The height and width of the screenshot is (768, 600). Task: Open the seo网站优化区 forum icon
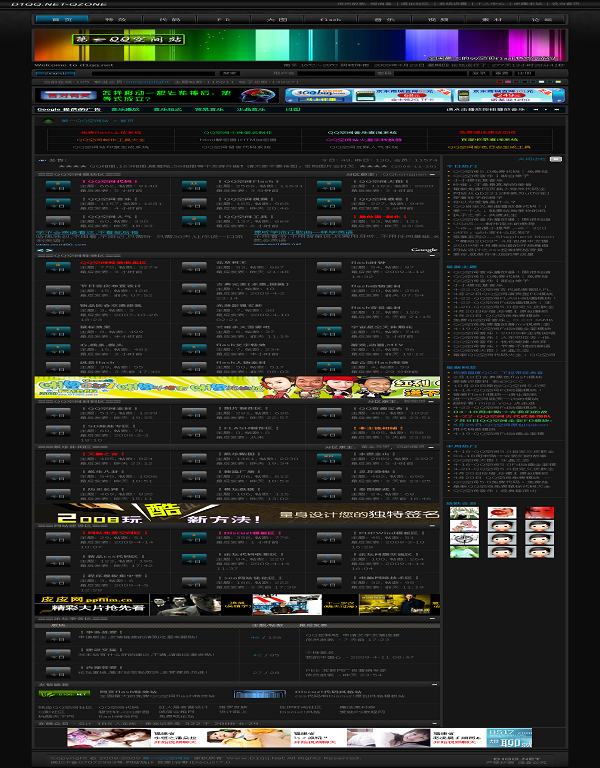(x=193, y=583)
